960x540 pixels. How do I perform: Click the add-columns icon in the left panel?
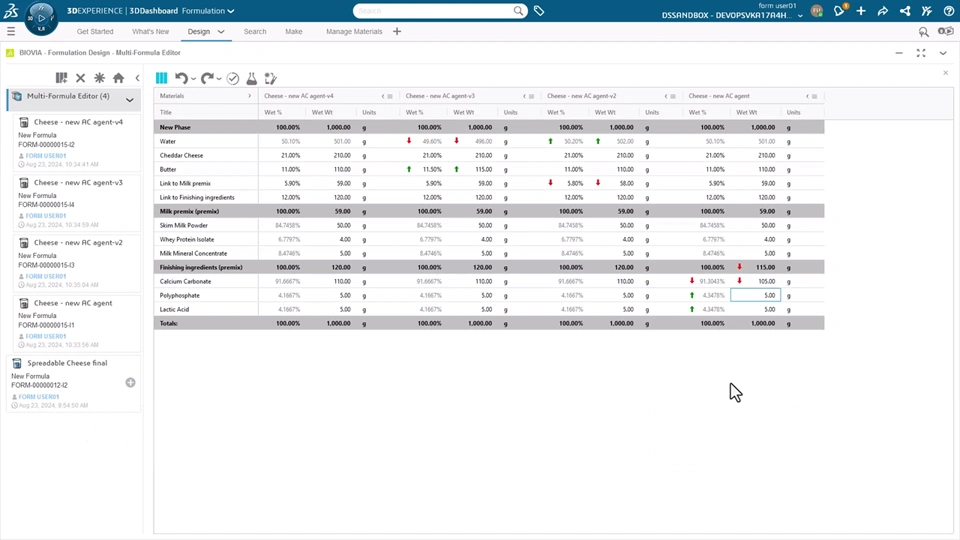point(61,78)
